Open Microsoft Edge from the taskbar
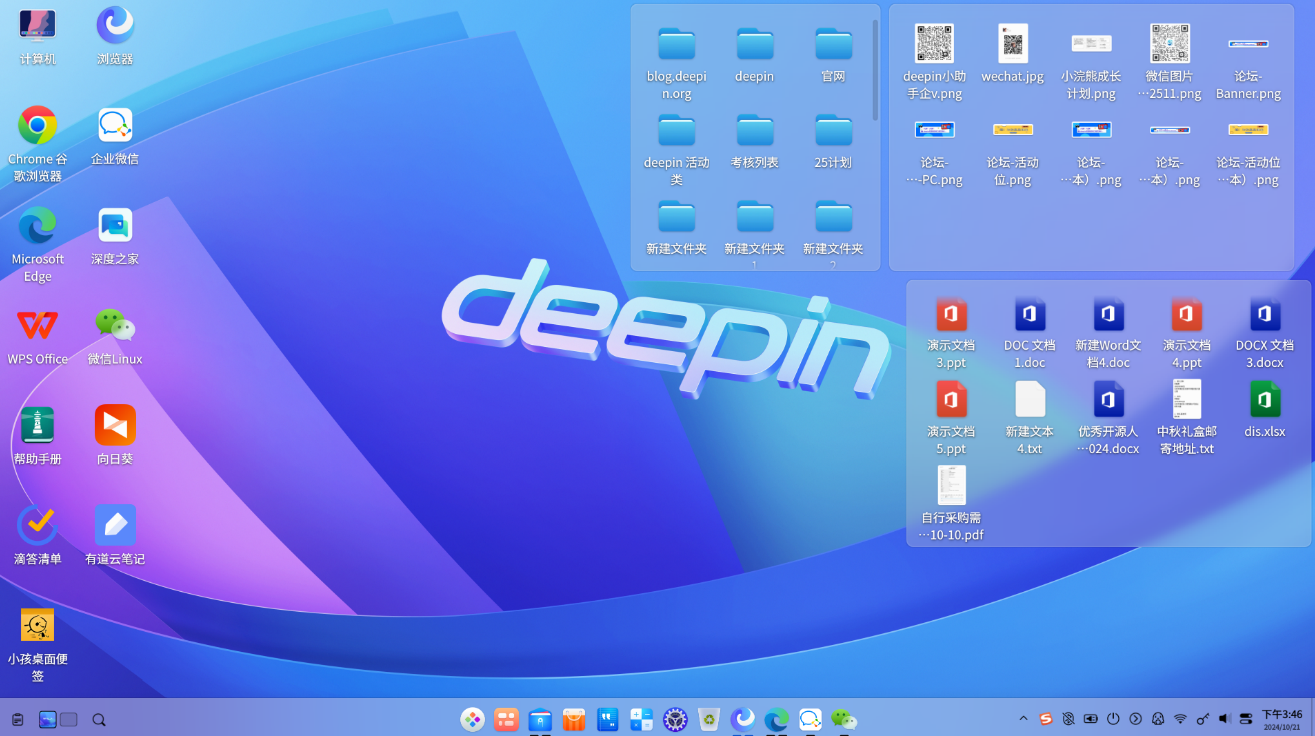This screenshot has width=1315, height=736. (x=777, y=719)
